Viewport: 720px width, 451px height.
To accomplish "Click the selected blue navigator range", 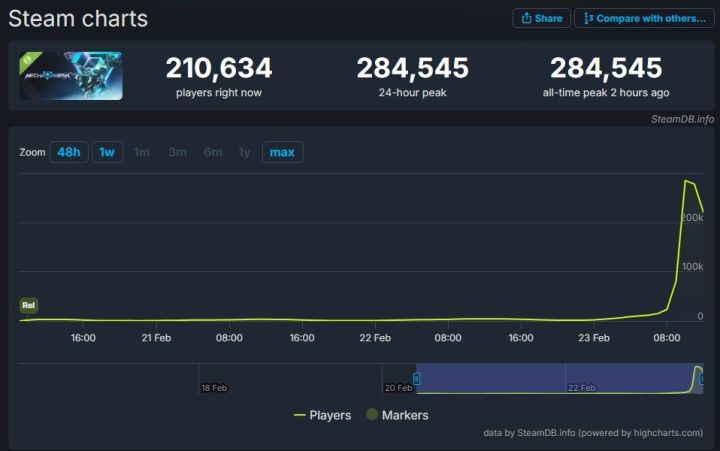I will click(x=560, y=378).
